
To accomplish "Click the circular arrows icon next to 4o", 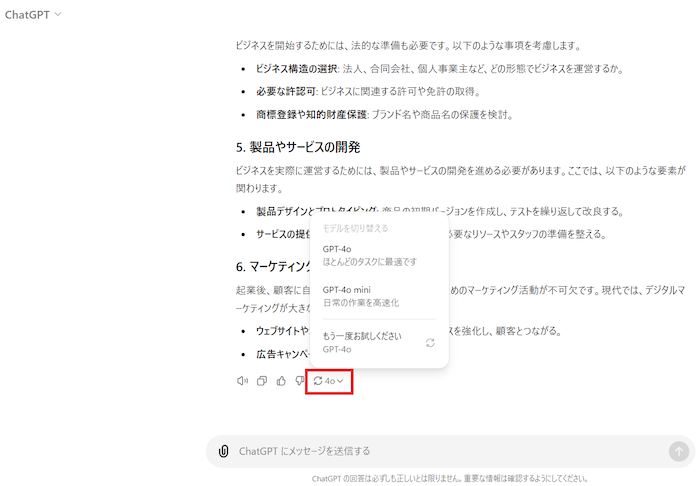I will pos(318,381).
